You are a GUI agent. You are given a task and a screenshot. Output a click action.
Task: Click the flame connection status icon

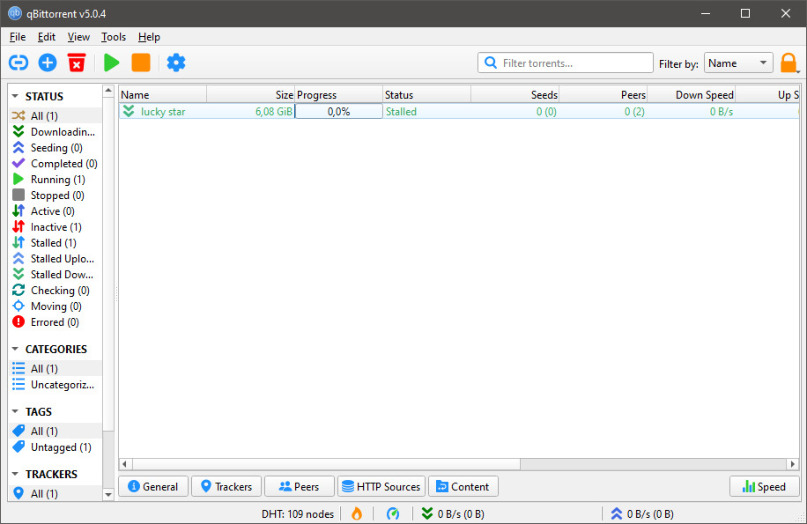click(x=356, y=513)
